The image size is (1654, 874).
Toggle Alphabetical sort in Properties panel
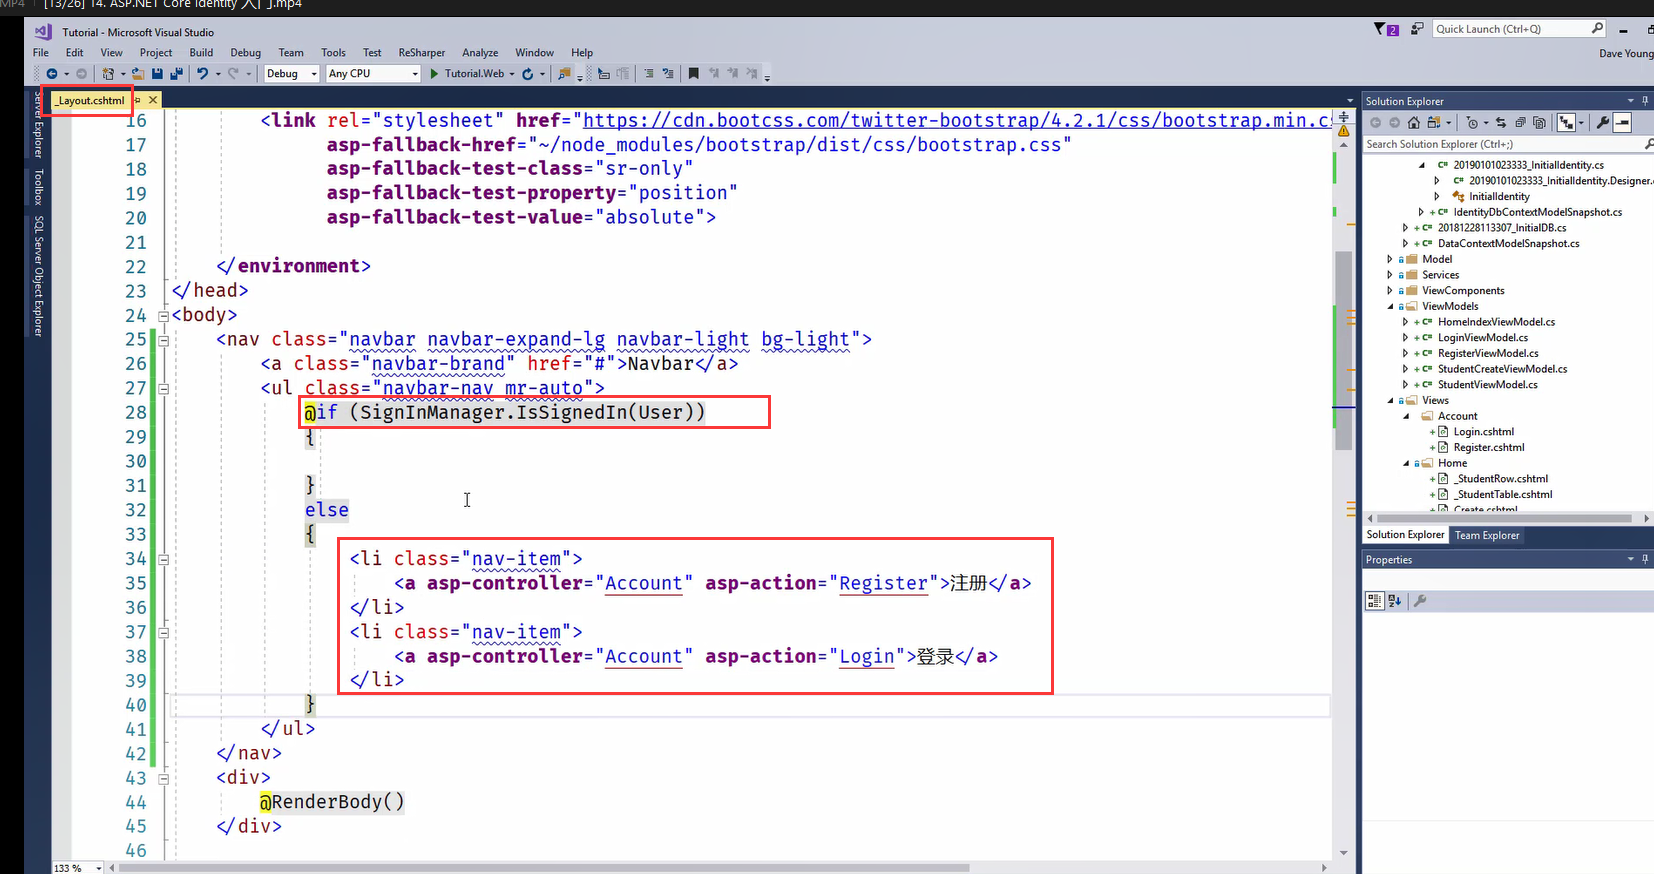pyautogui.click(x=1395, y=601)
